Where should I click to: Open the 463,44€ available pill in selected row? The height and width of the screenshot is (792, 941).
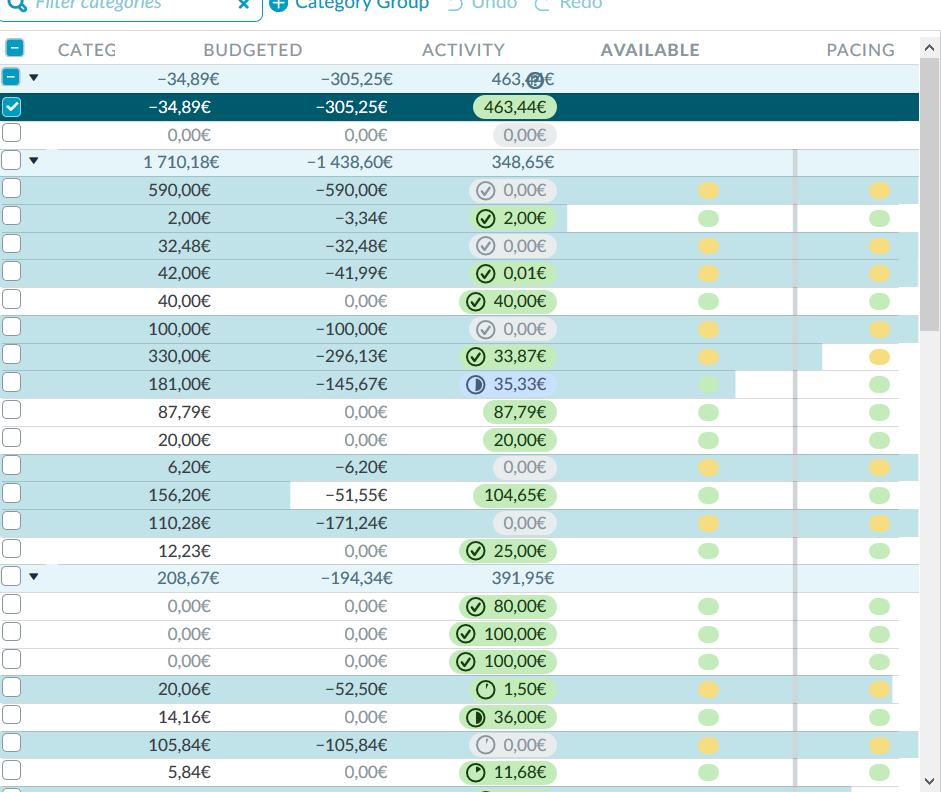(x=515, y=107)
